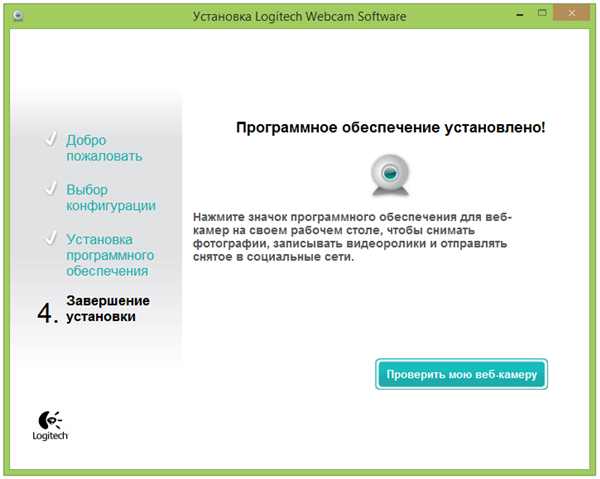Minimize the installer window
The height and width of the screenshot is (479, 600).
(520, 15)
